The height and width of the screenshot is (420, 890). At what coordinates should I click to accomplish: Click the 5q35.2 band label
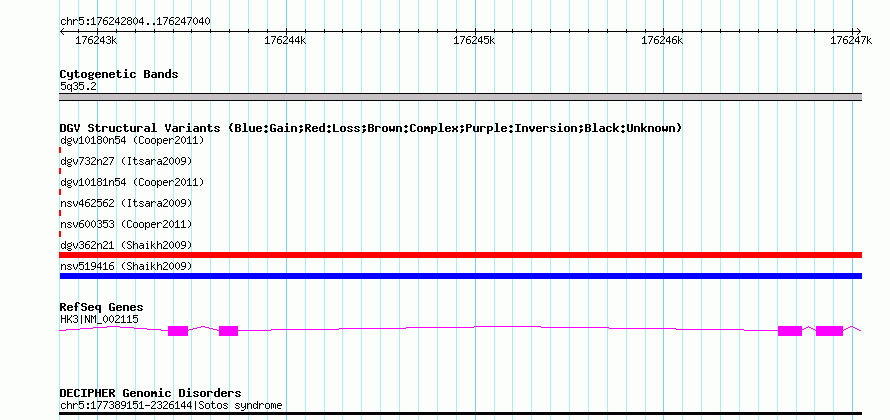(x=78, y=87)
